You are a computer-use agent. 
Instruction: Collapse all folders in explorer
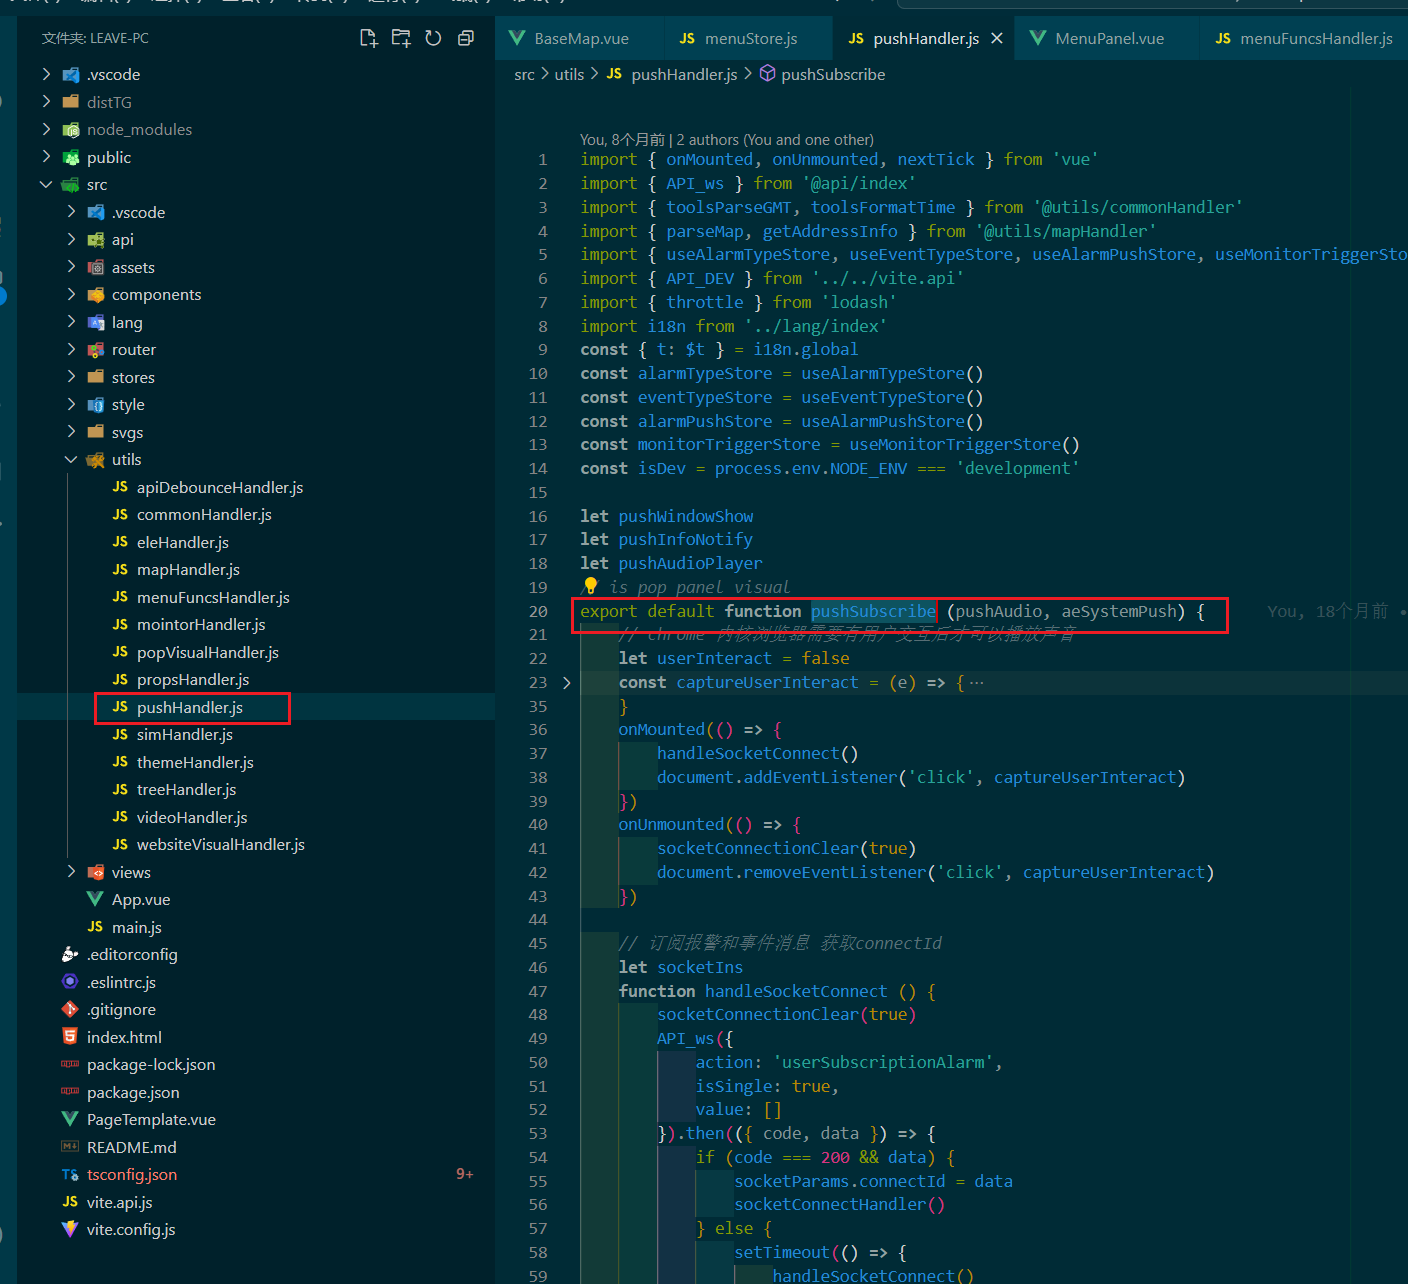click(465, 38)
